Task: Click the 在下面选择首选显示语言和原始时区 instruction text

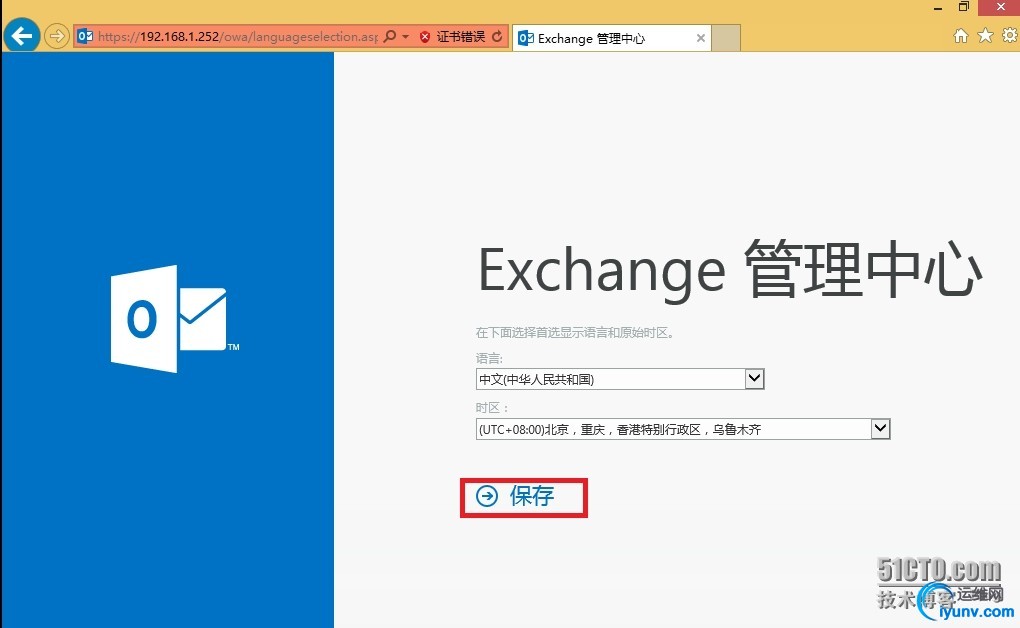Action: pos(576,333)
